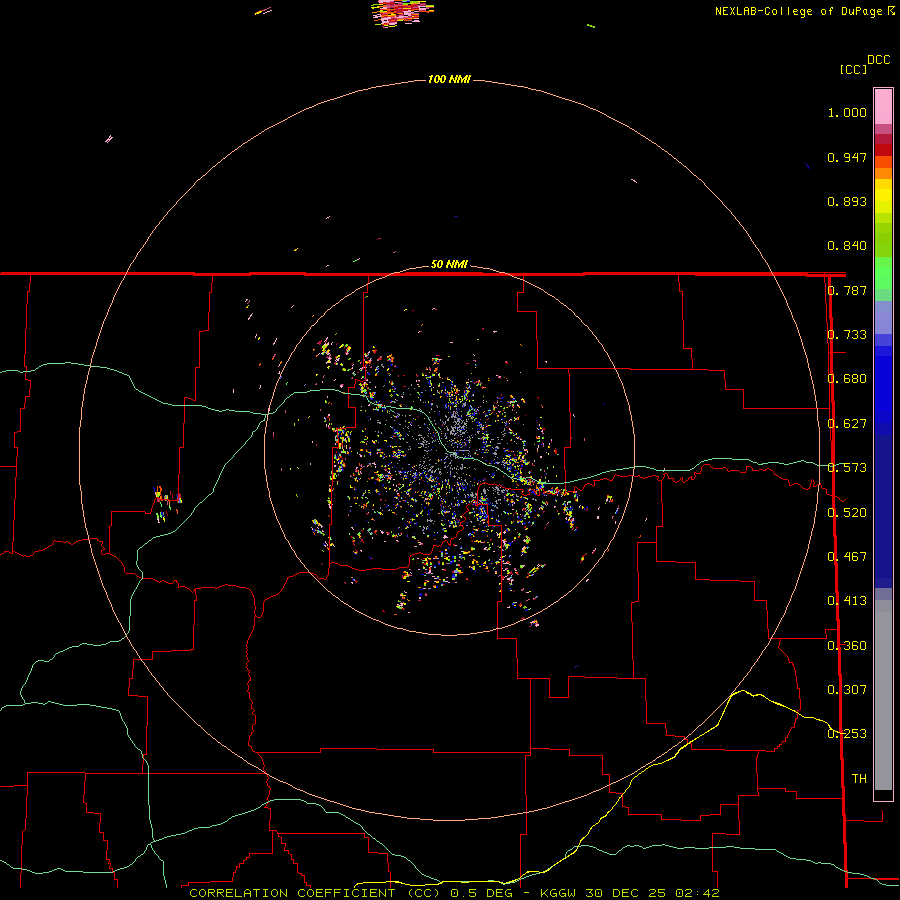
Task: Click the DCC product label above legend
Action: [x=878, y=60]
